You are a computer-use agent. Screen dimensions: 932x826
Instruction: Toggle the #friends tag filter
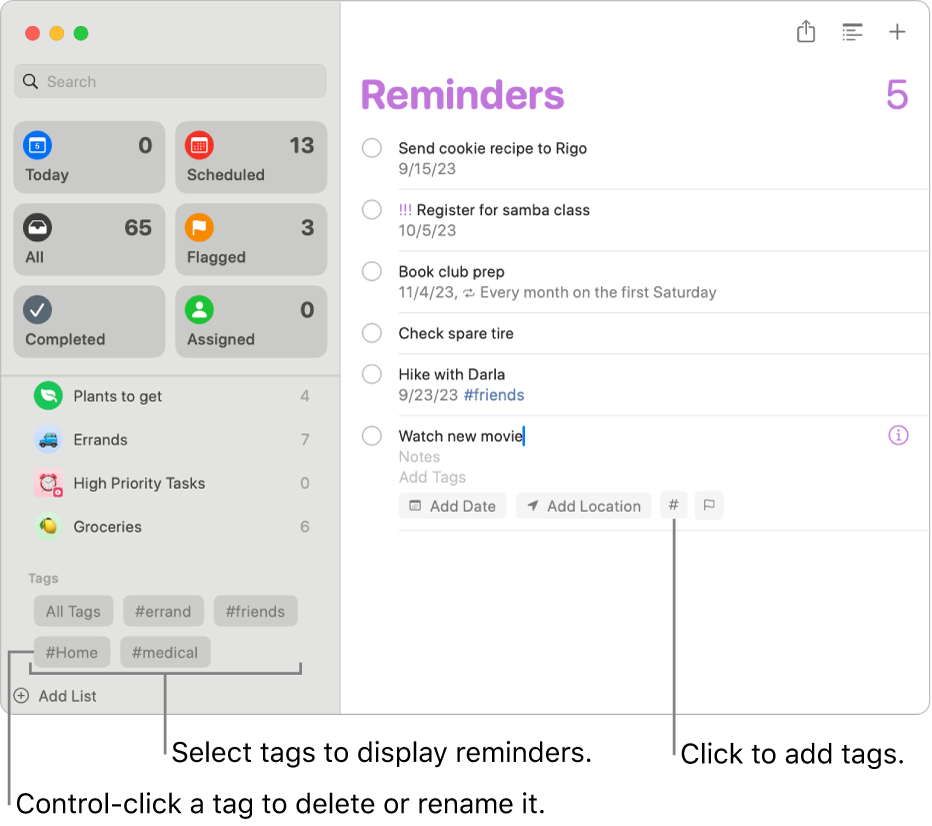pyautogui.click(x=255, y=611)
